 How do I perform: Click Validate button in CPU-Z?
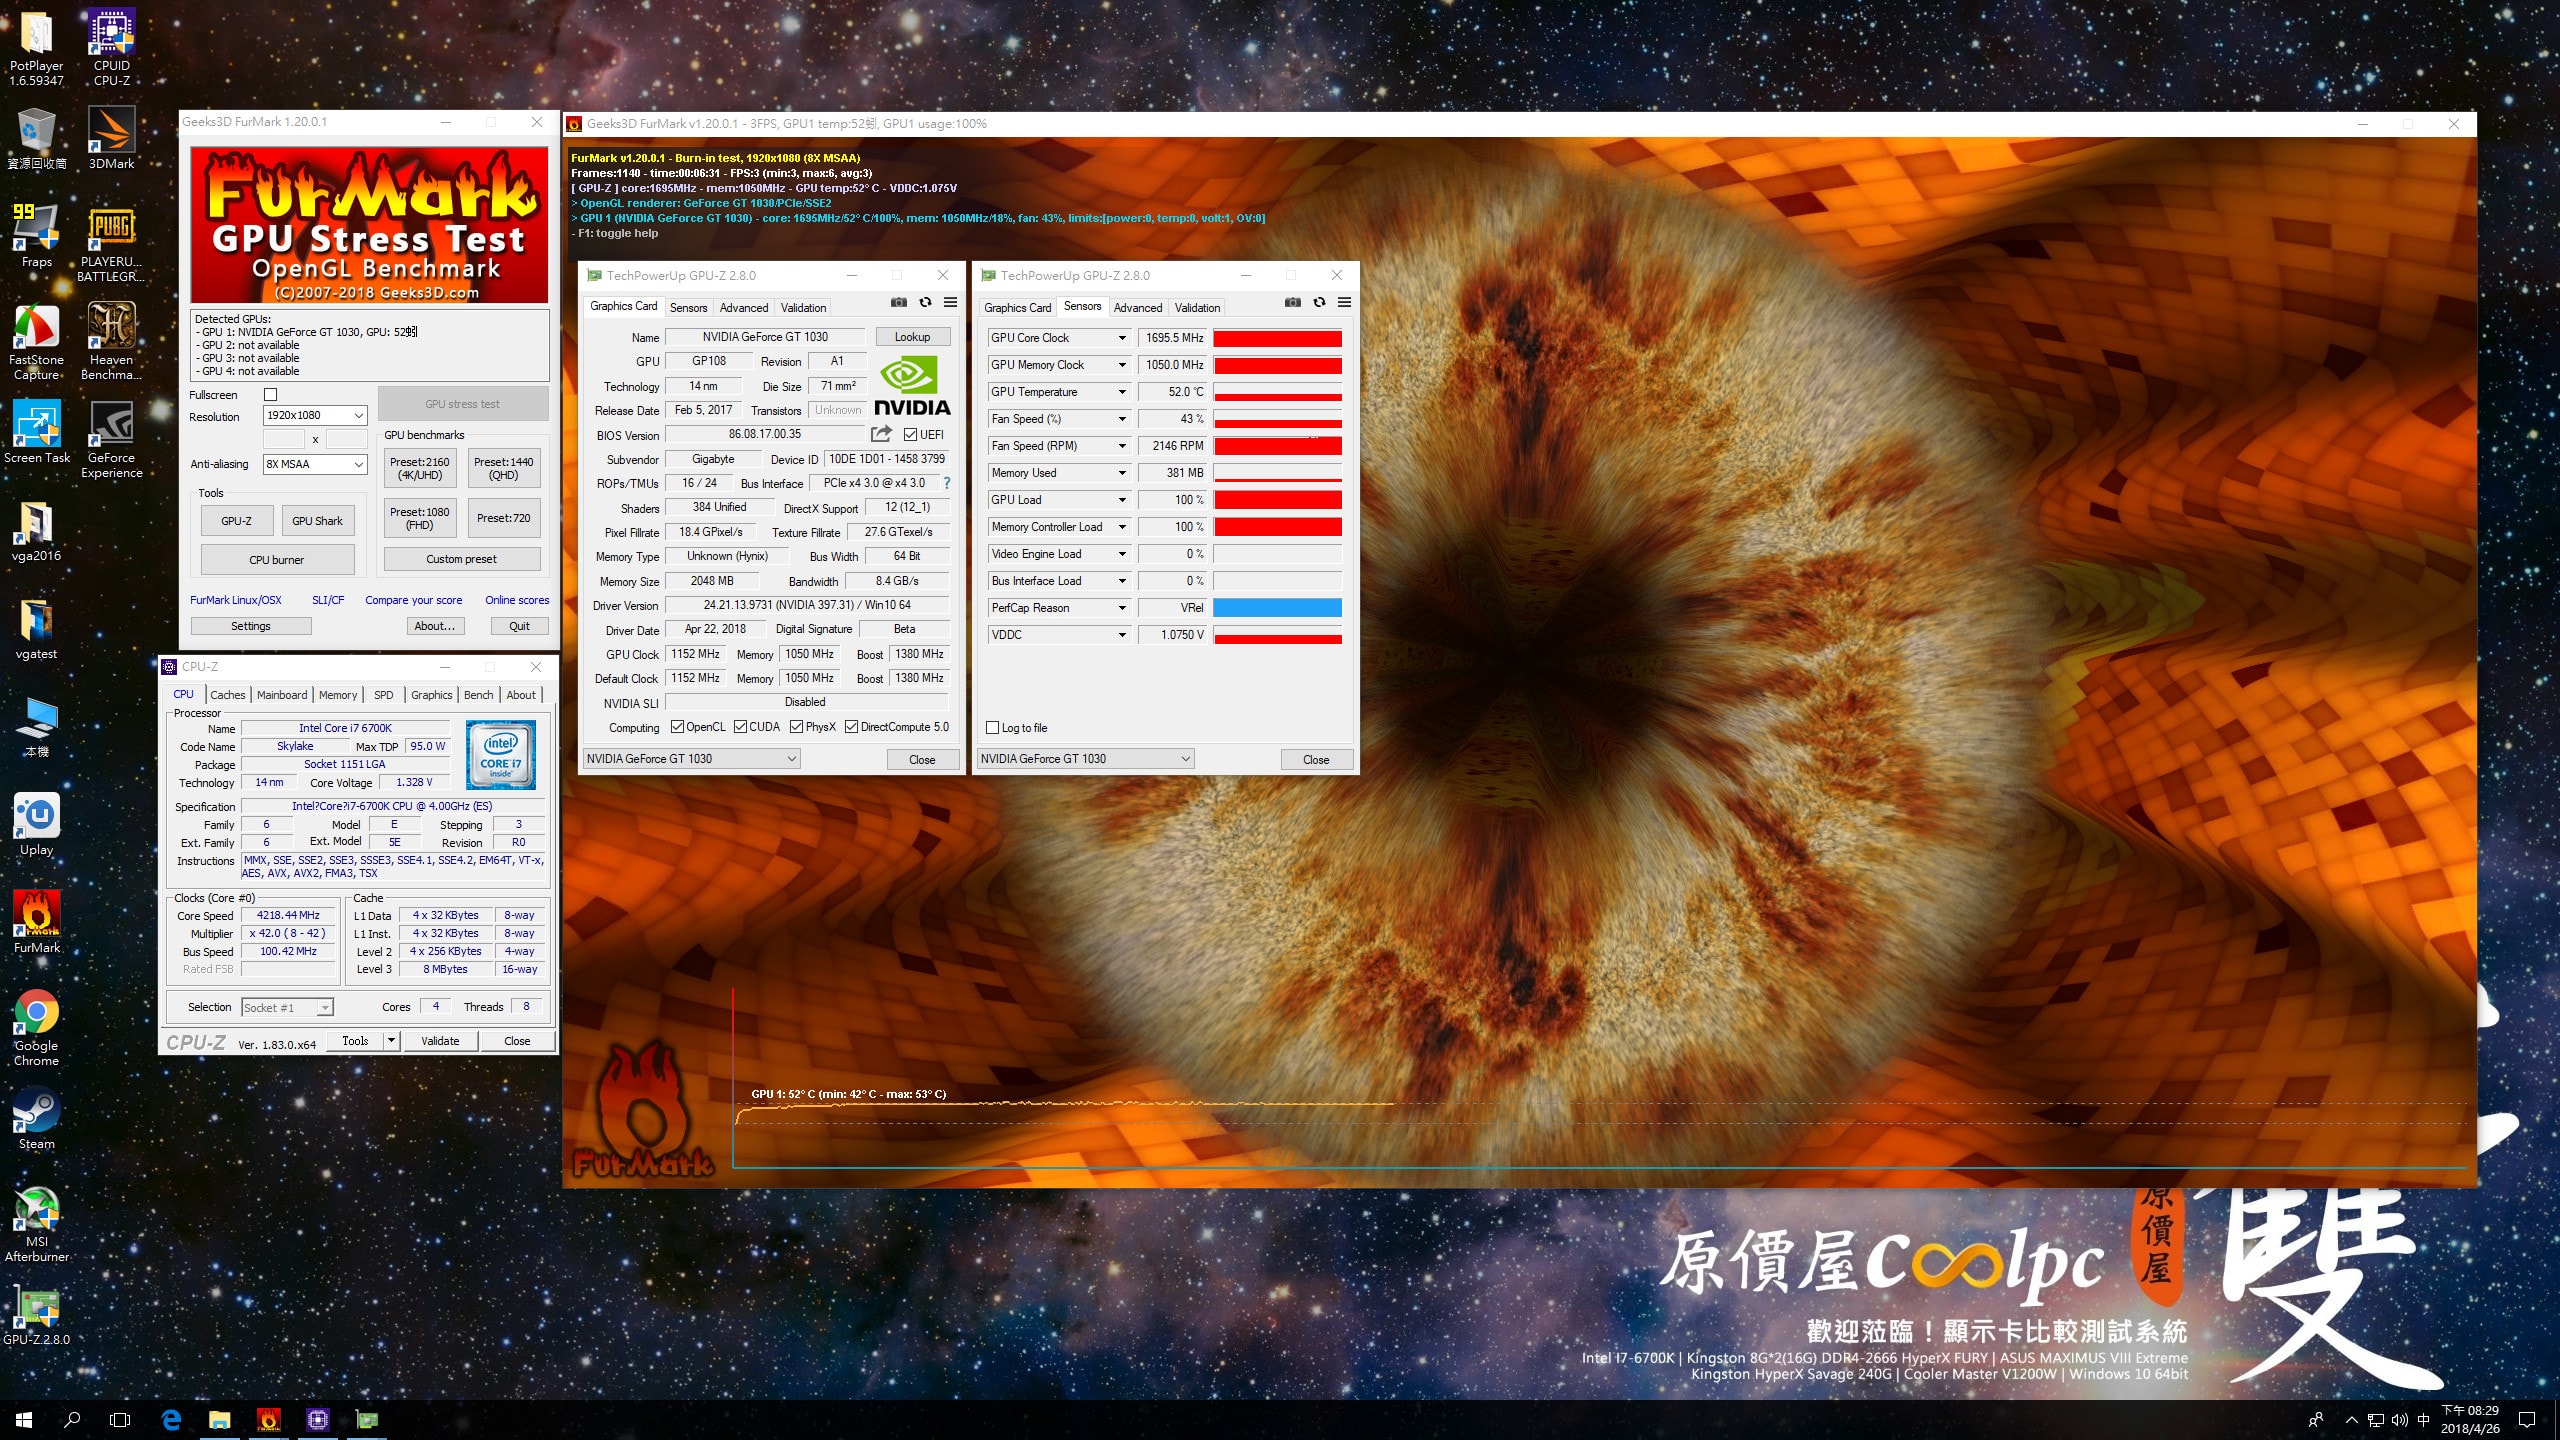click(x=440, y=1041)
